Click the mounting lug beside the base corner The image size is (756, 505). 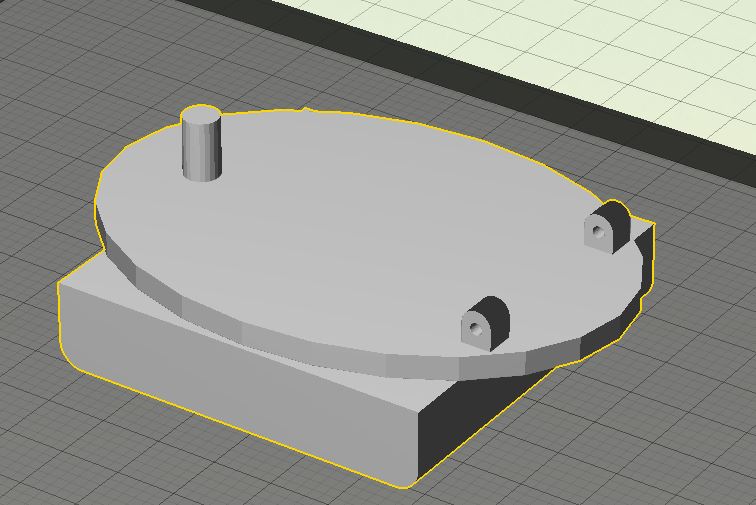coord(607,226)
